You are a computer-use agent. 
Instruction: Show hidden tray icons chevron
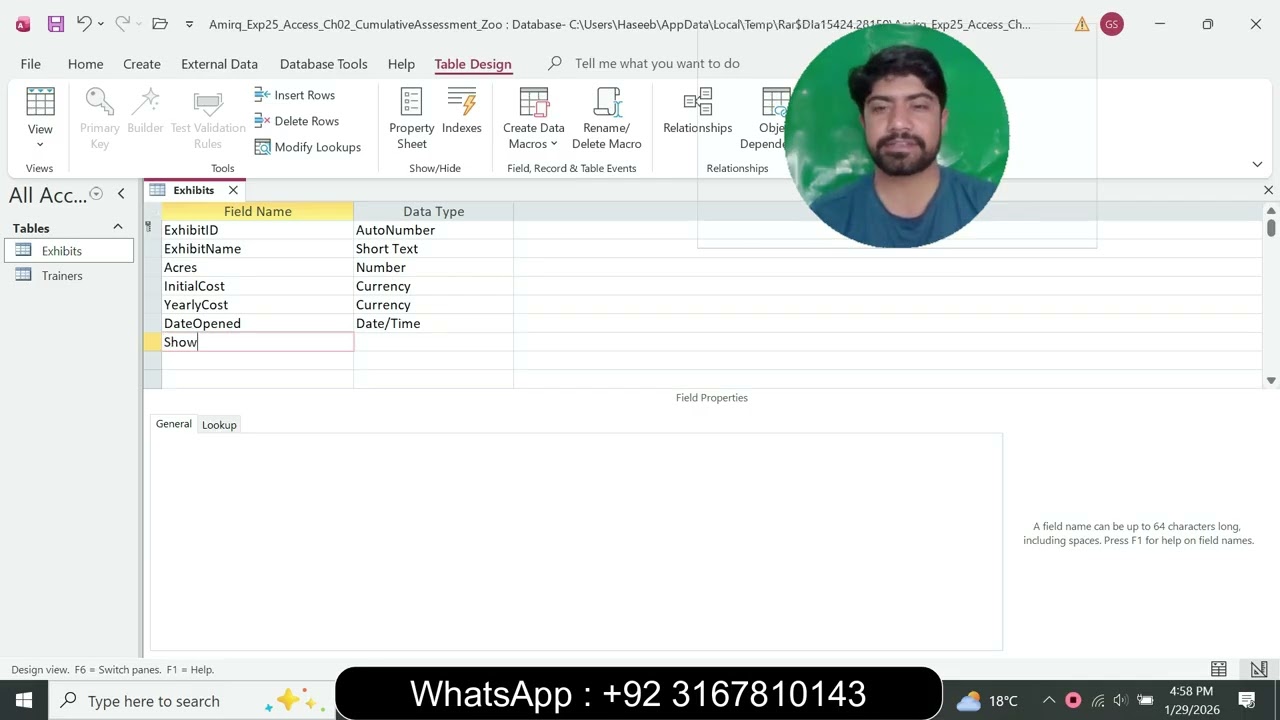[x=1048, y=700]
